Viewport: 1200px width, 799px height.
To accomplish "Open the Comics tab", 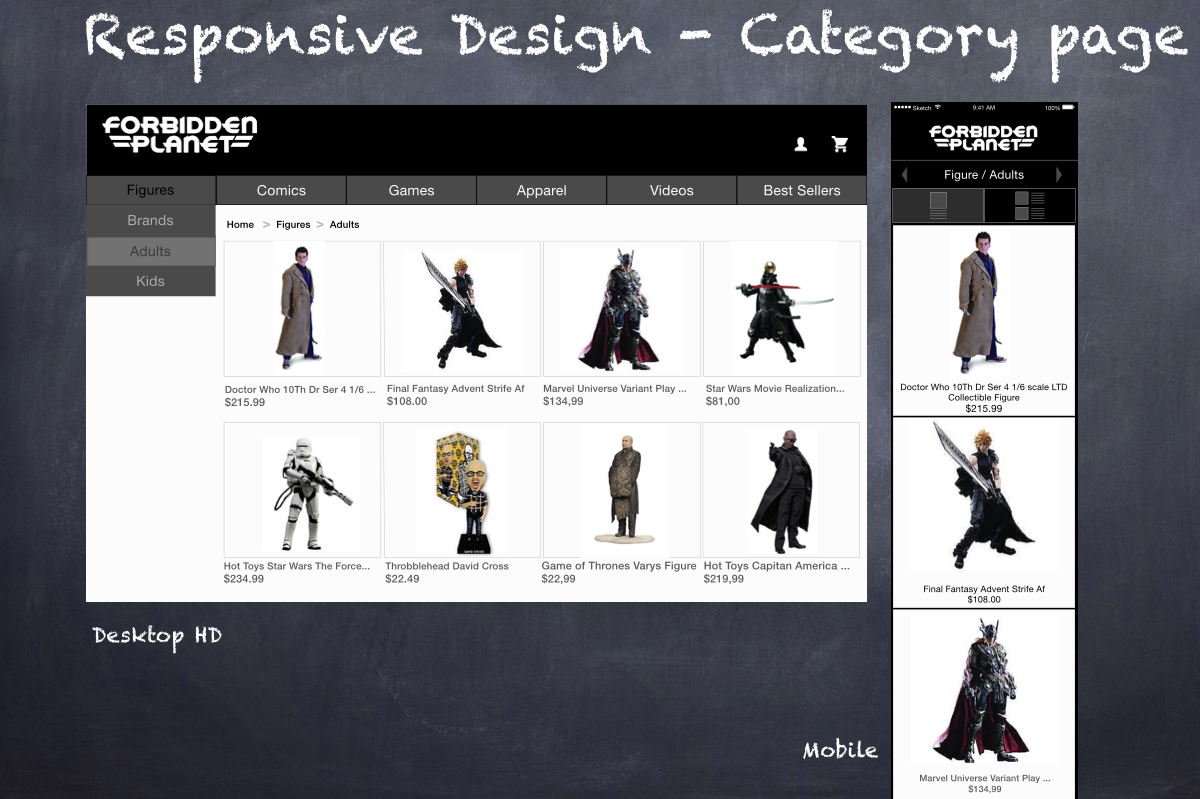I will [281, 190].
